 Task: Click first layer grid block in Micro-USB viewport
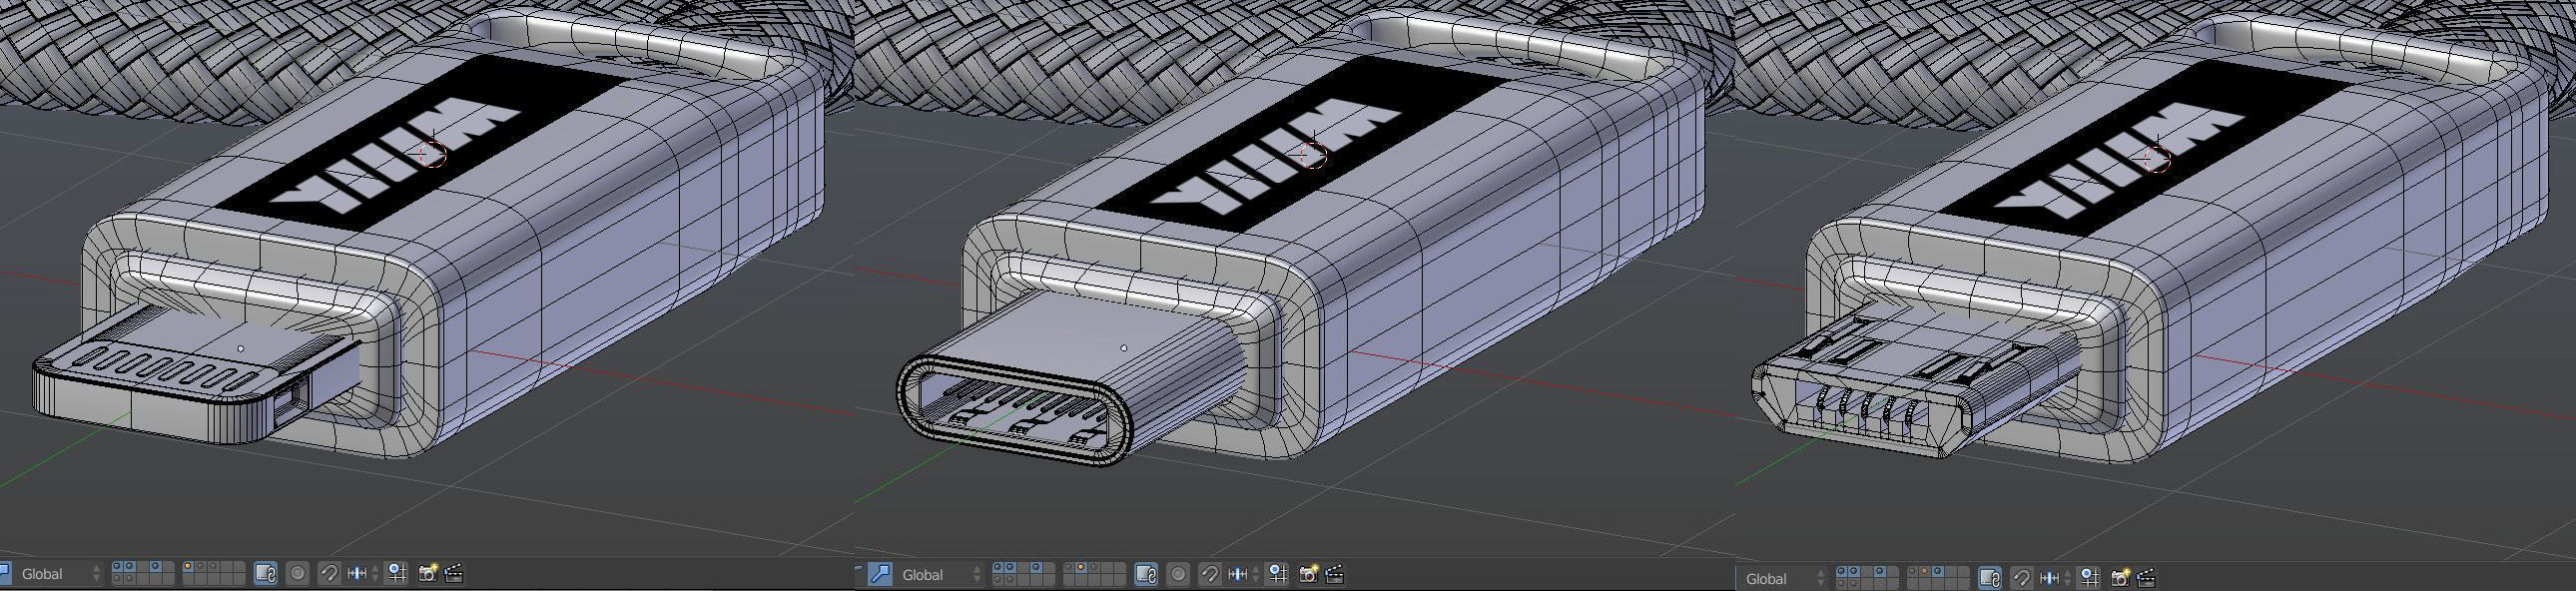click(1868, 578)
